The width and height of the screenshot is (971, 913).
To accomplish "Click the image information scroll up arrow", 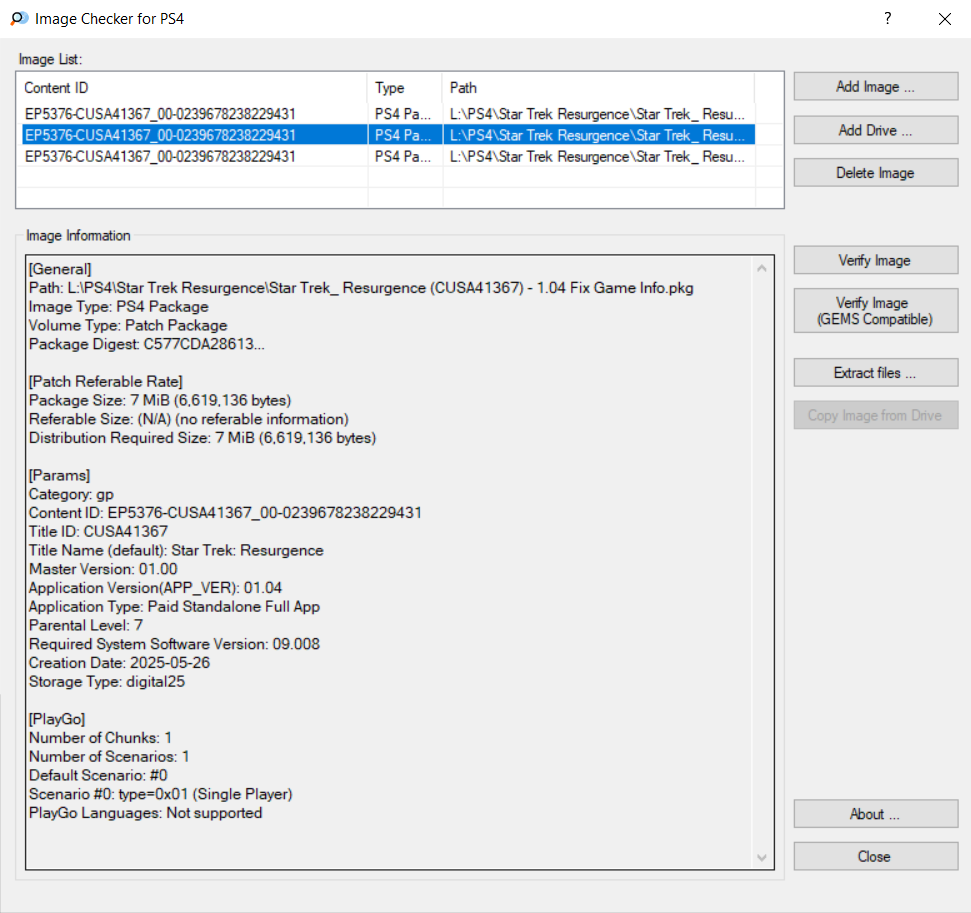I will click(x=762, y=268).
